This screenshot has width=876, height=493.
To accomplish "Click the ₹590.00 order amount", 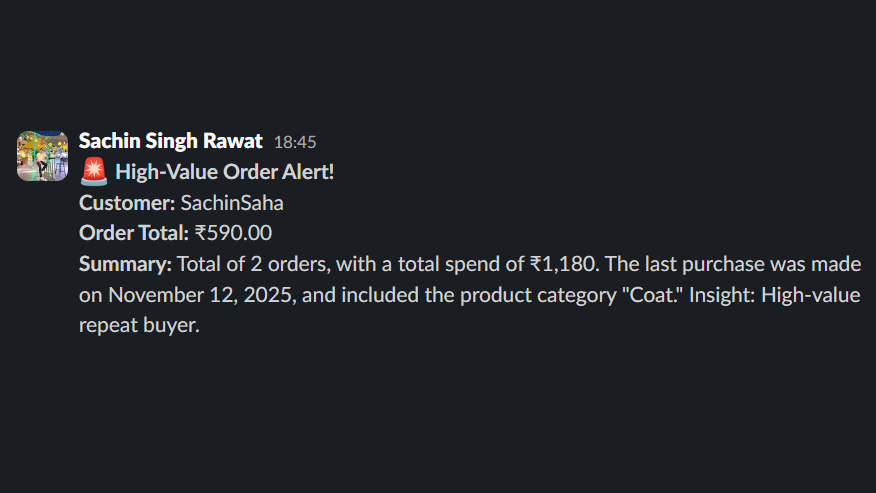I will click(233, 233).
